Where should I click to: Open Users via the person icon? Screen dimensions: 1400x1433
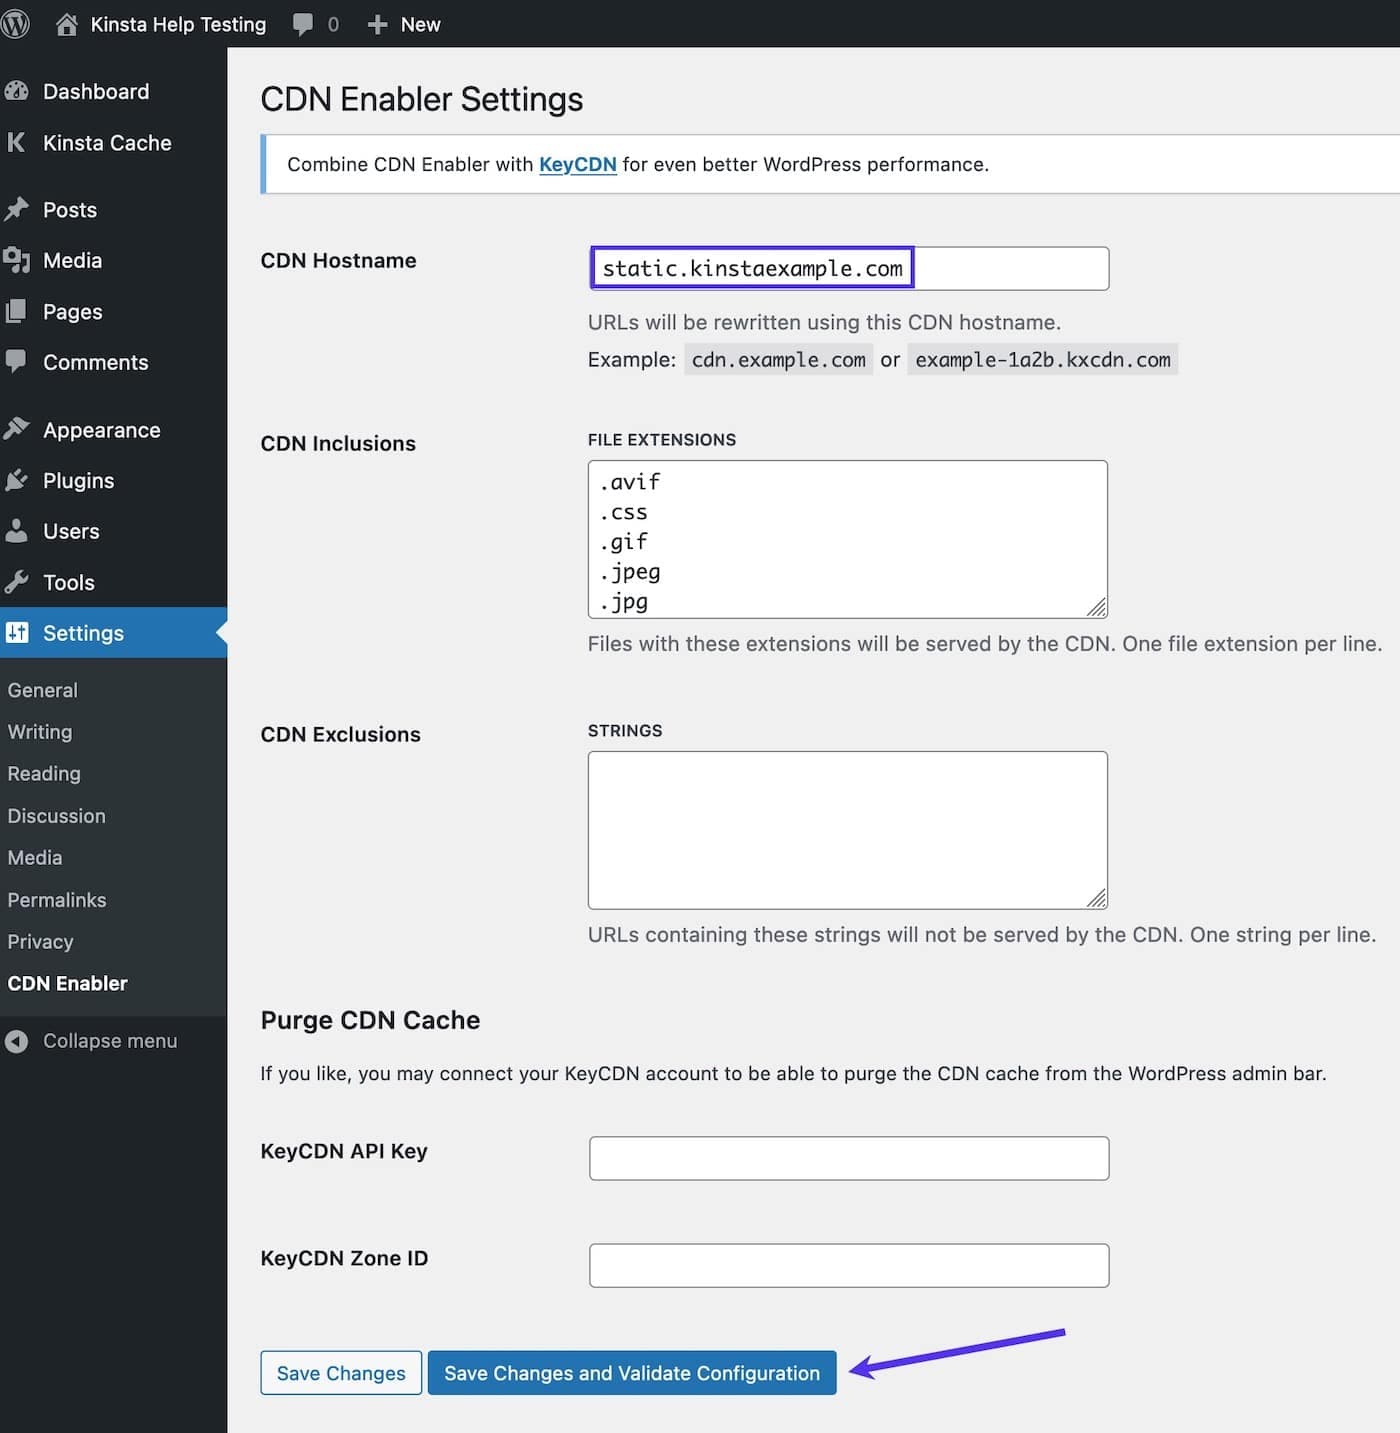[x=17, y=531]
